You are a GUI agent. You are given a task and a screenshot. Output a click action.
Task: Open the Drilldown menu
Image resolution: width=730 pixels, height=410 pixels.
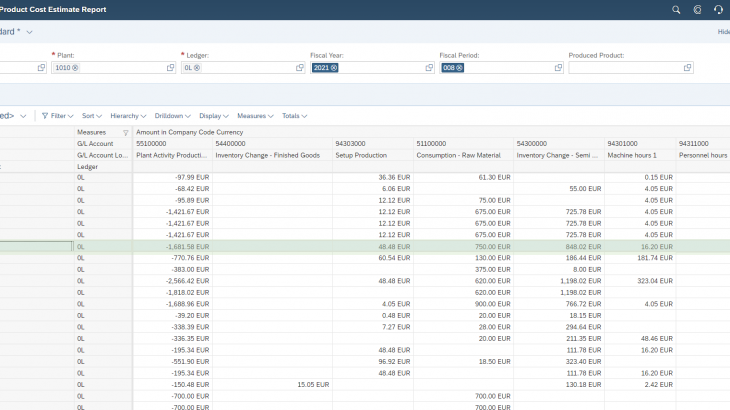click(172, 116)
